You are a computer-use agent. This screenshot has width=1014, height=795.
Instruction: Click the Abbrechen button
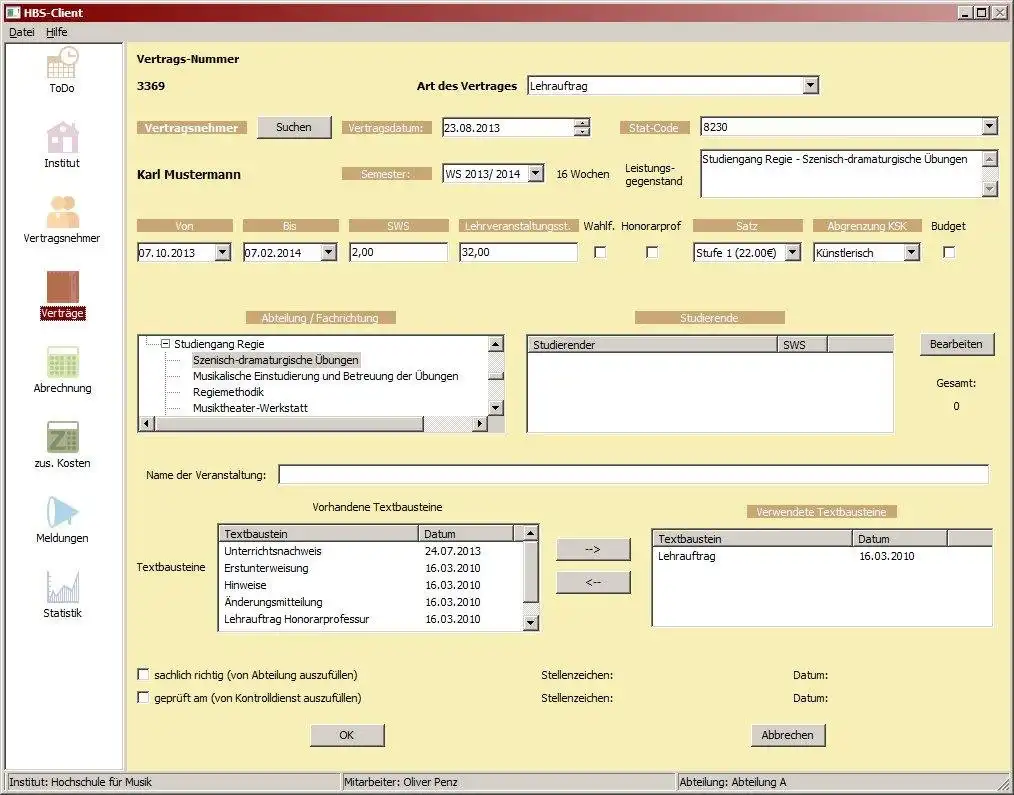[788, 735]
